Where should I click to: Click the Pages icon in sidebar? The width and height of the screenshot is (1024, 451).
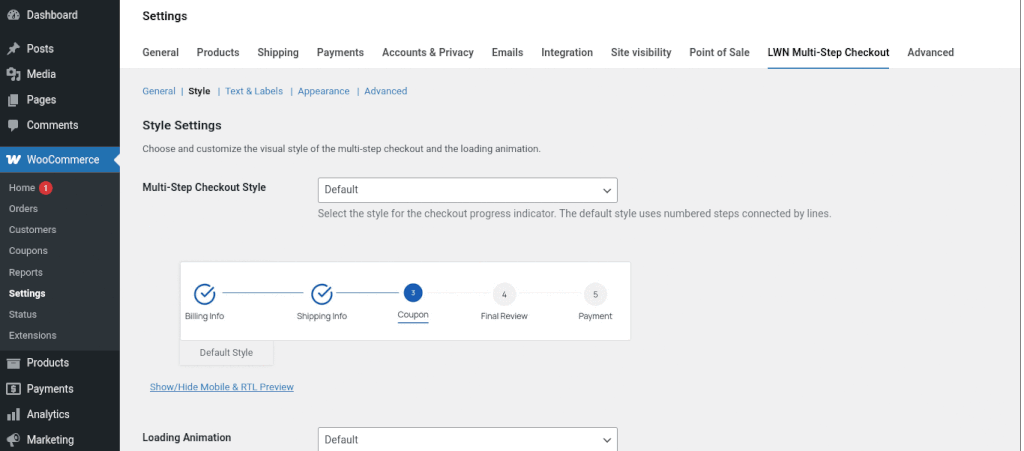pyautogui.click(x=13, y=100)
